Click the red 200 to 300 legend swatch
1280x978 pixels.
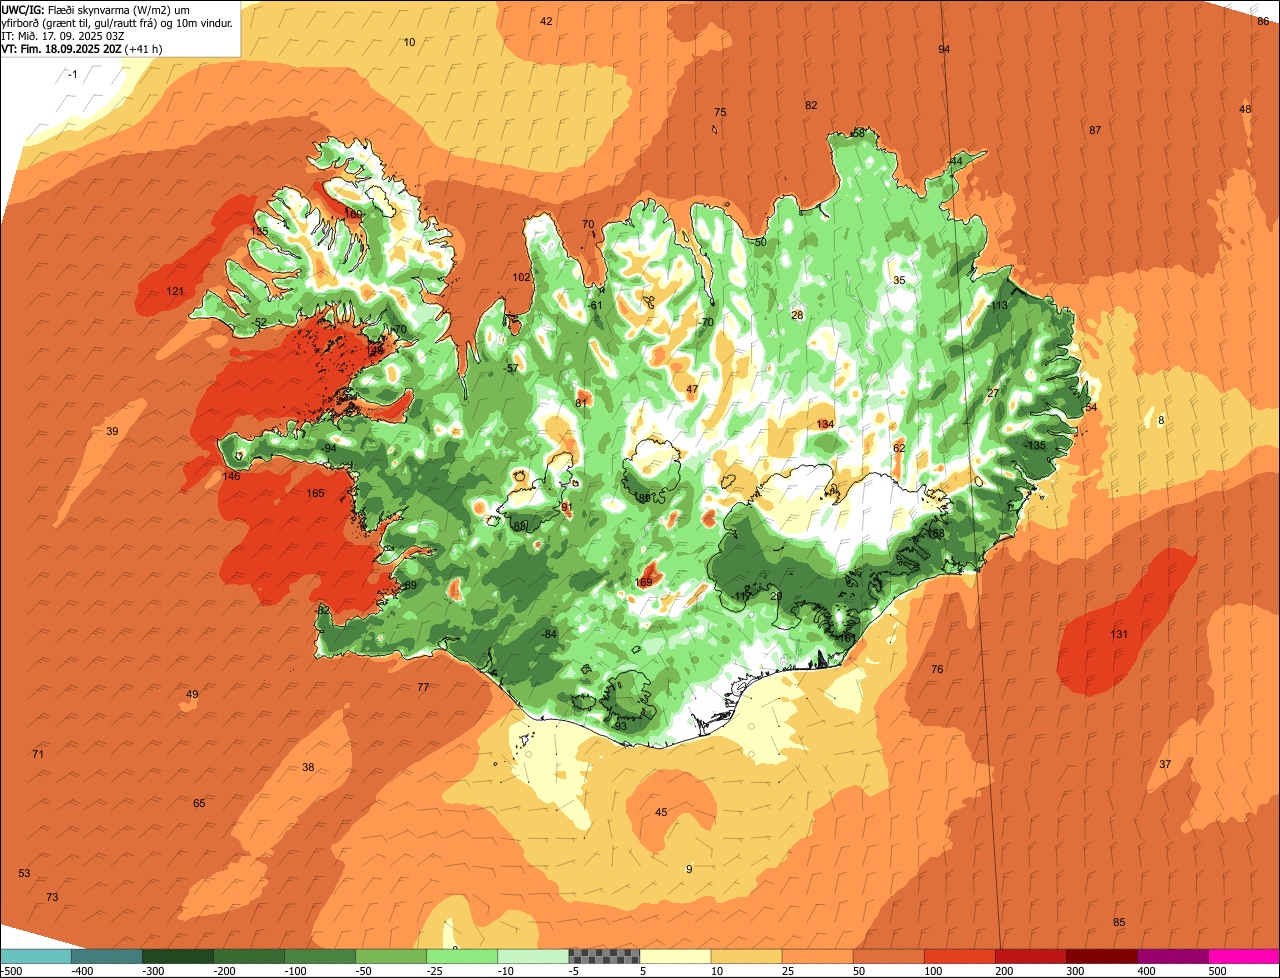click(1031, 956)
